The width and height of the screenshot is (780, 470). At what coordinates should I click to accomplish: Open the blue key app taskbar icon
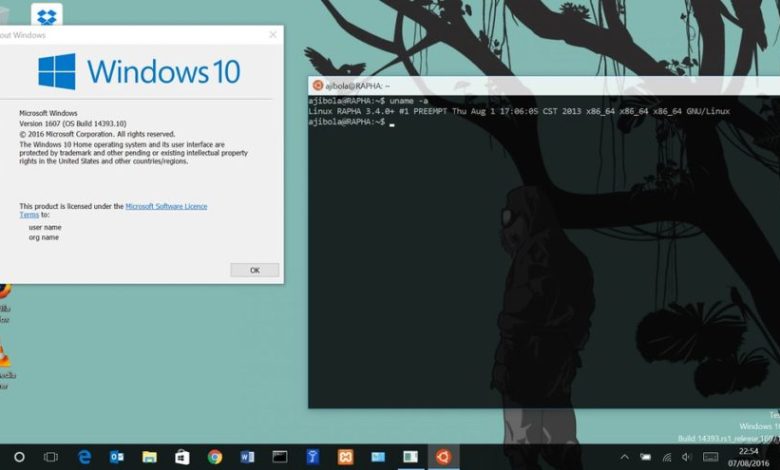(x=312, y=457)
